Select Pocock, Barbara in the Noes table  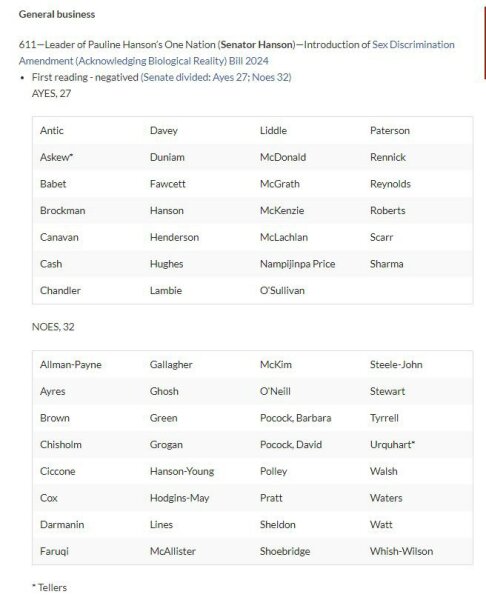[x=295, y=418]
